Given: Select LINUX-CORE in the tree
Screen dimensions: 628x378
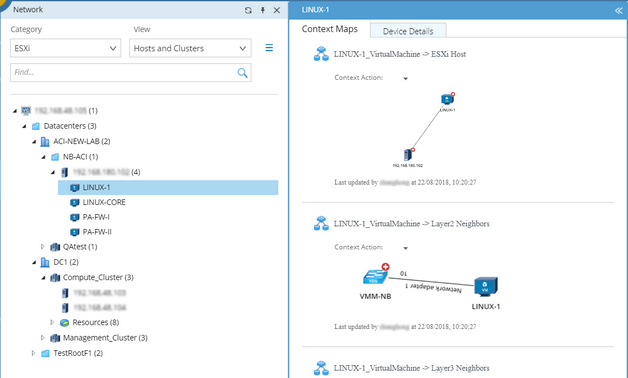Looking at the screenshot, I should point(104,202).
